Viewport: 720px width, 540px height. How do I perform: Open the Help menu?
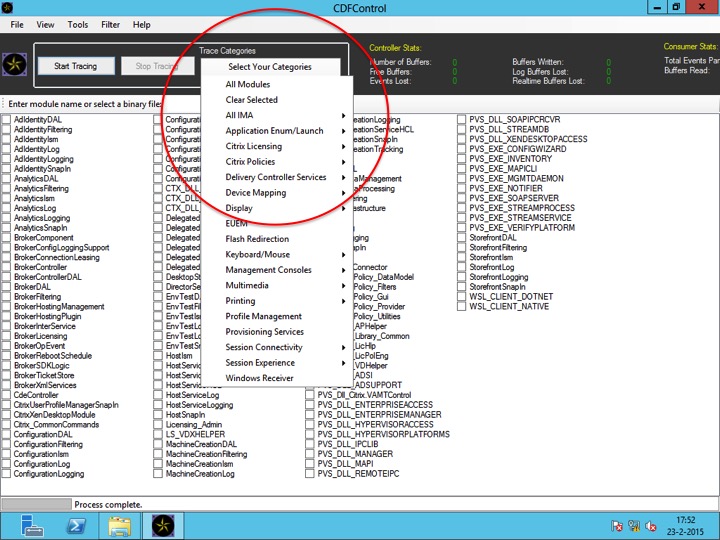pos(141,25)
